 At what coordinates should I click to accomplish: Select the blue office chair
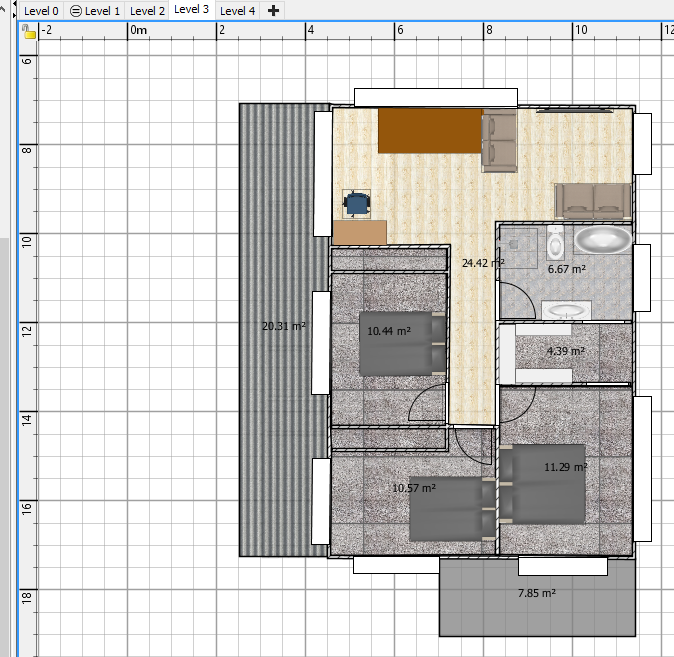pyautogui.click(x=357, y=203)
